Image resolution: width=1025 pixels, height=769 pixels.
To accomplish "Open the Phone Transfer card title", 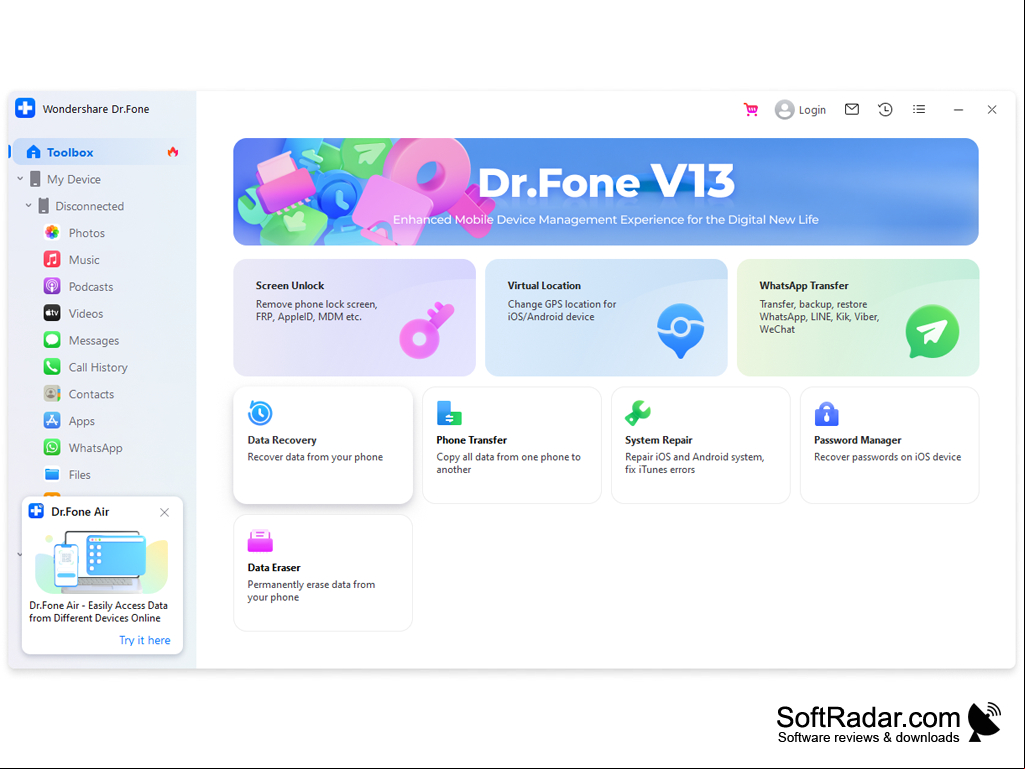I will pyautogui.click(x=471, y=440).
